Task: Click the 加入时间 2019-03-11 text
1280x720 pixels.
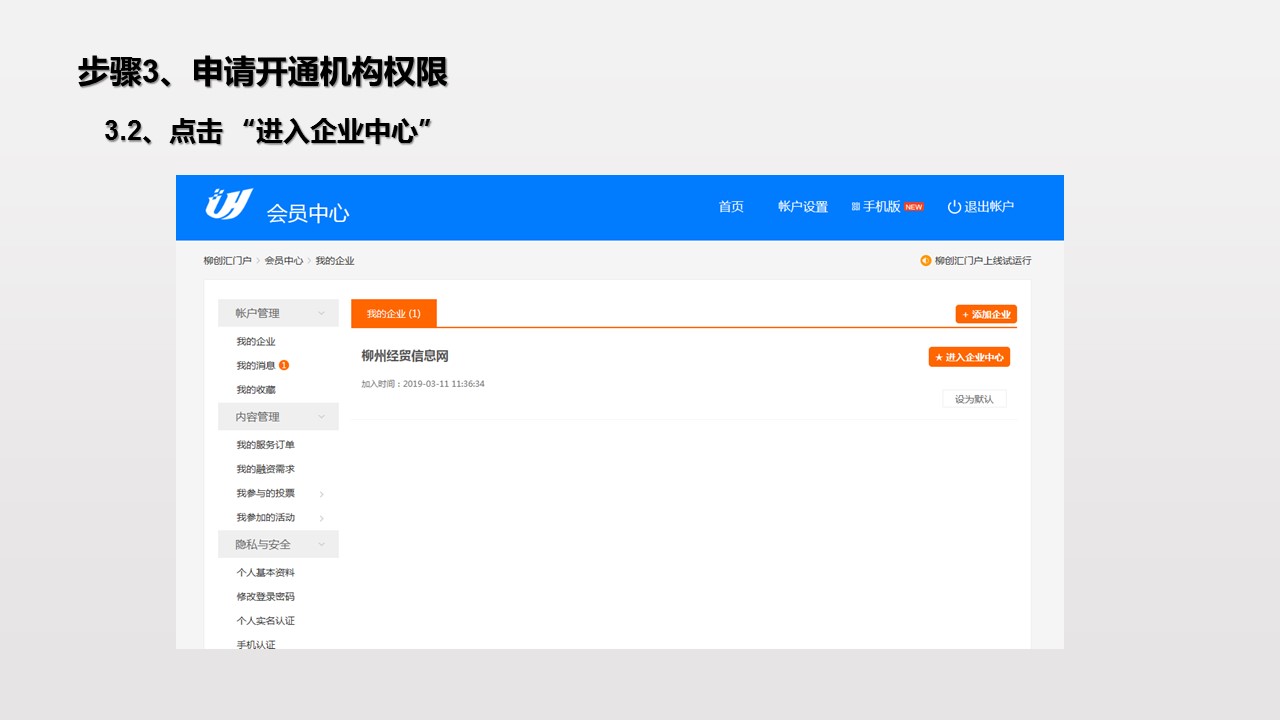Action: (423, 384)
